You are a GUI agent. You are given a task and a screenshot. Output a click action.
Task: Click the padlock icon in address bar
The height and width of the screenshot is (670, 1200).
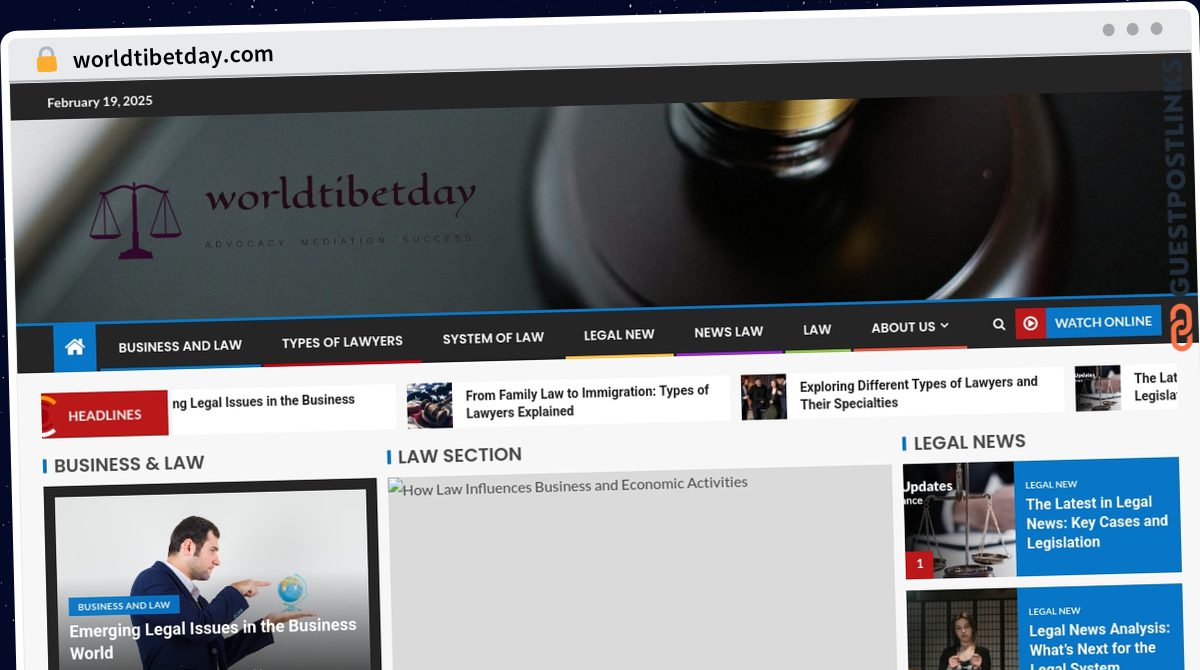pos(47,60)
